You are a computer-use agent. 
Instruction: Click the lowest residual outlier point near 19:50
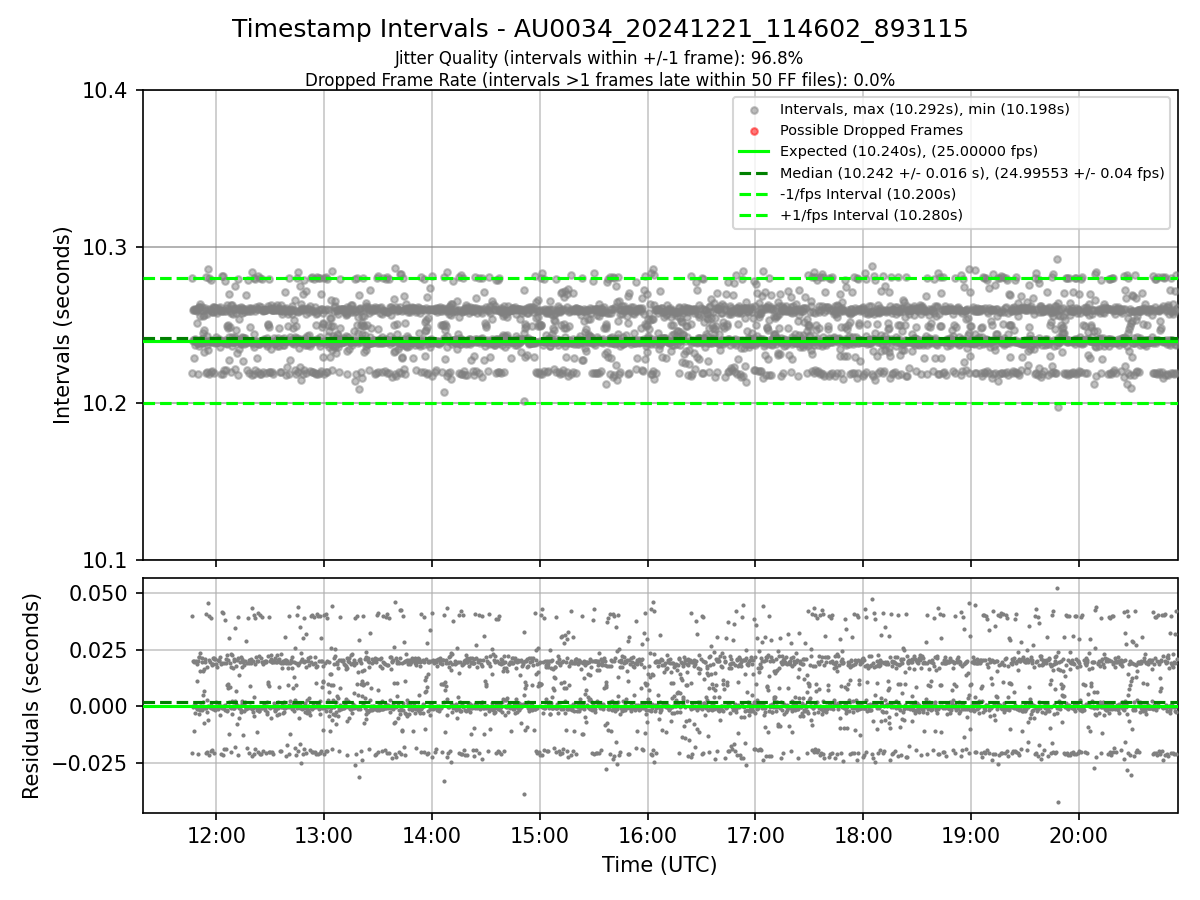pos(1058,802)
